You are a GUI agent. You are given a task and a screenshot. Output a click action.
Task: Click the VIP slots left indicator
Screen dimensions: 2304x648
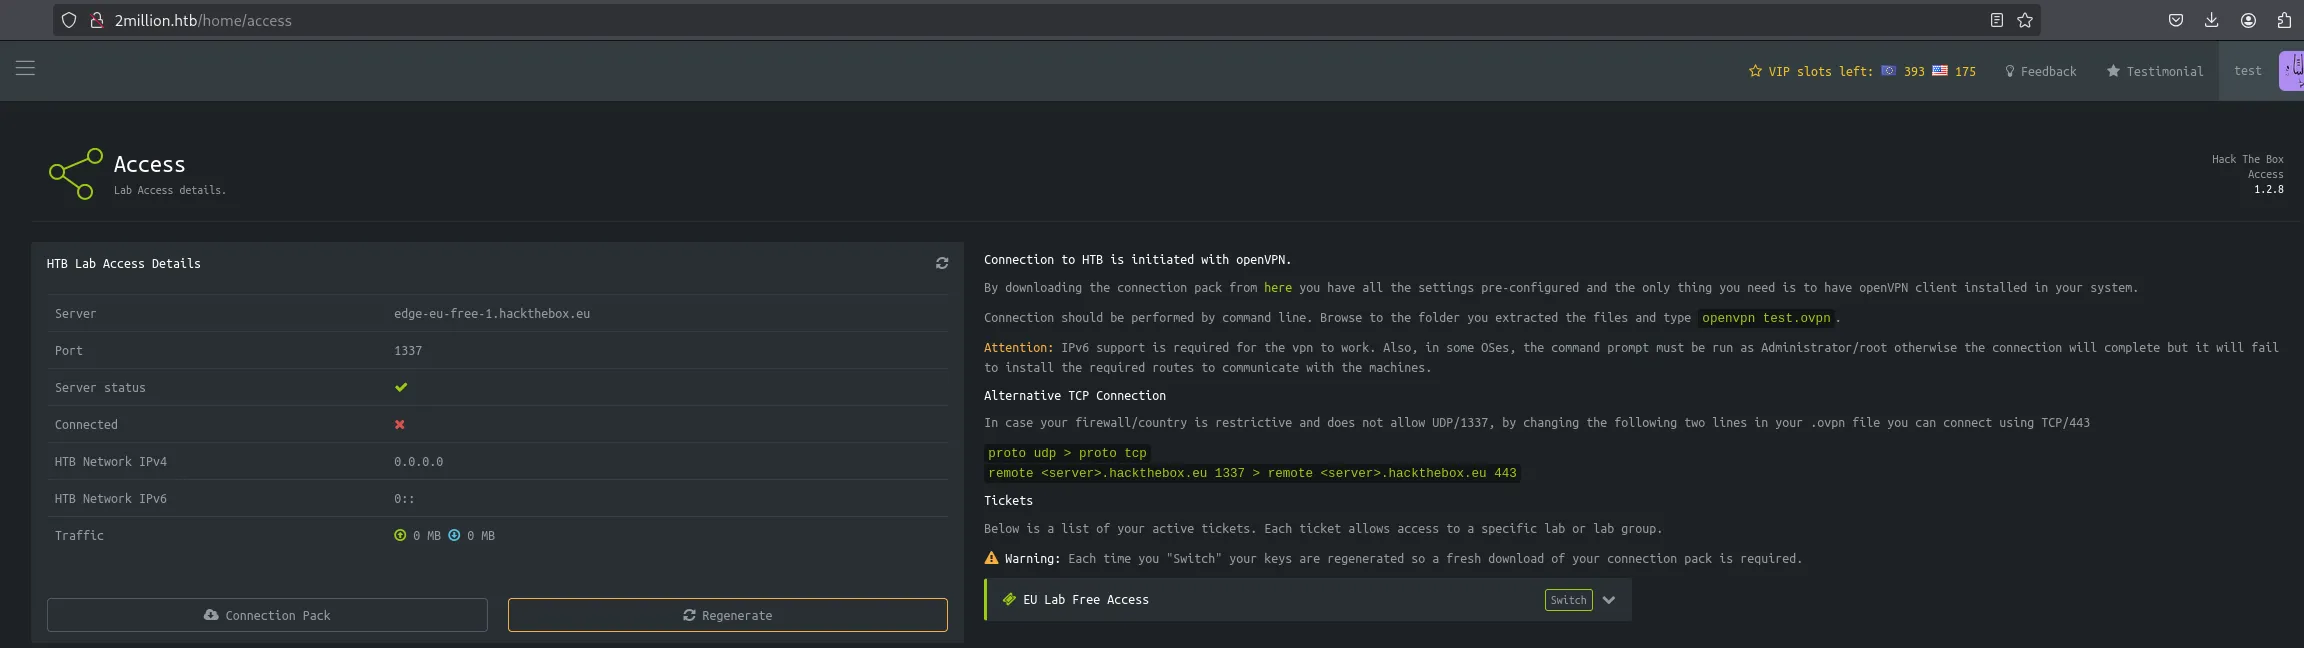(x=1861, y=71)
